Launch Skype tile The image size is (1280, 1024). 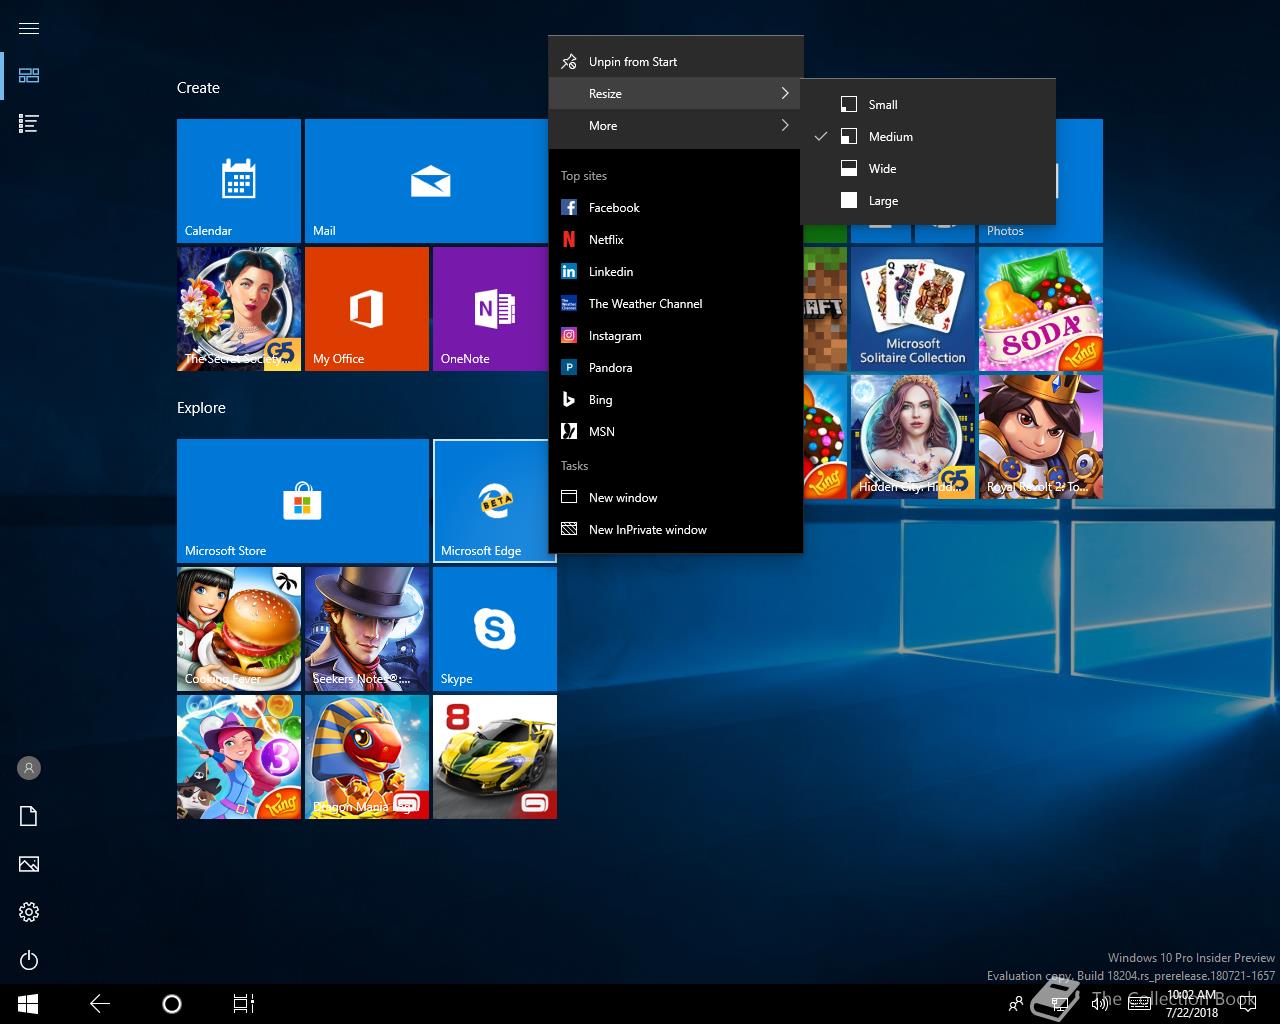pos(495,629)
